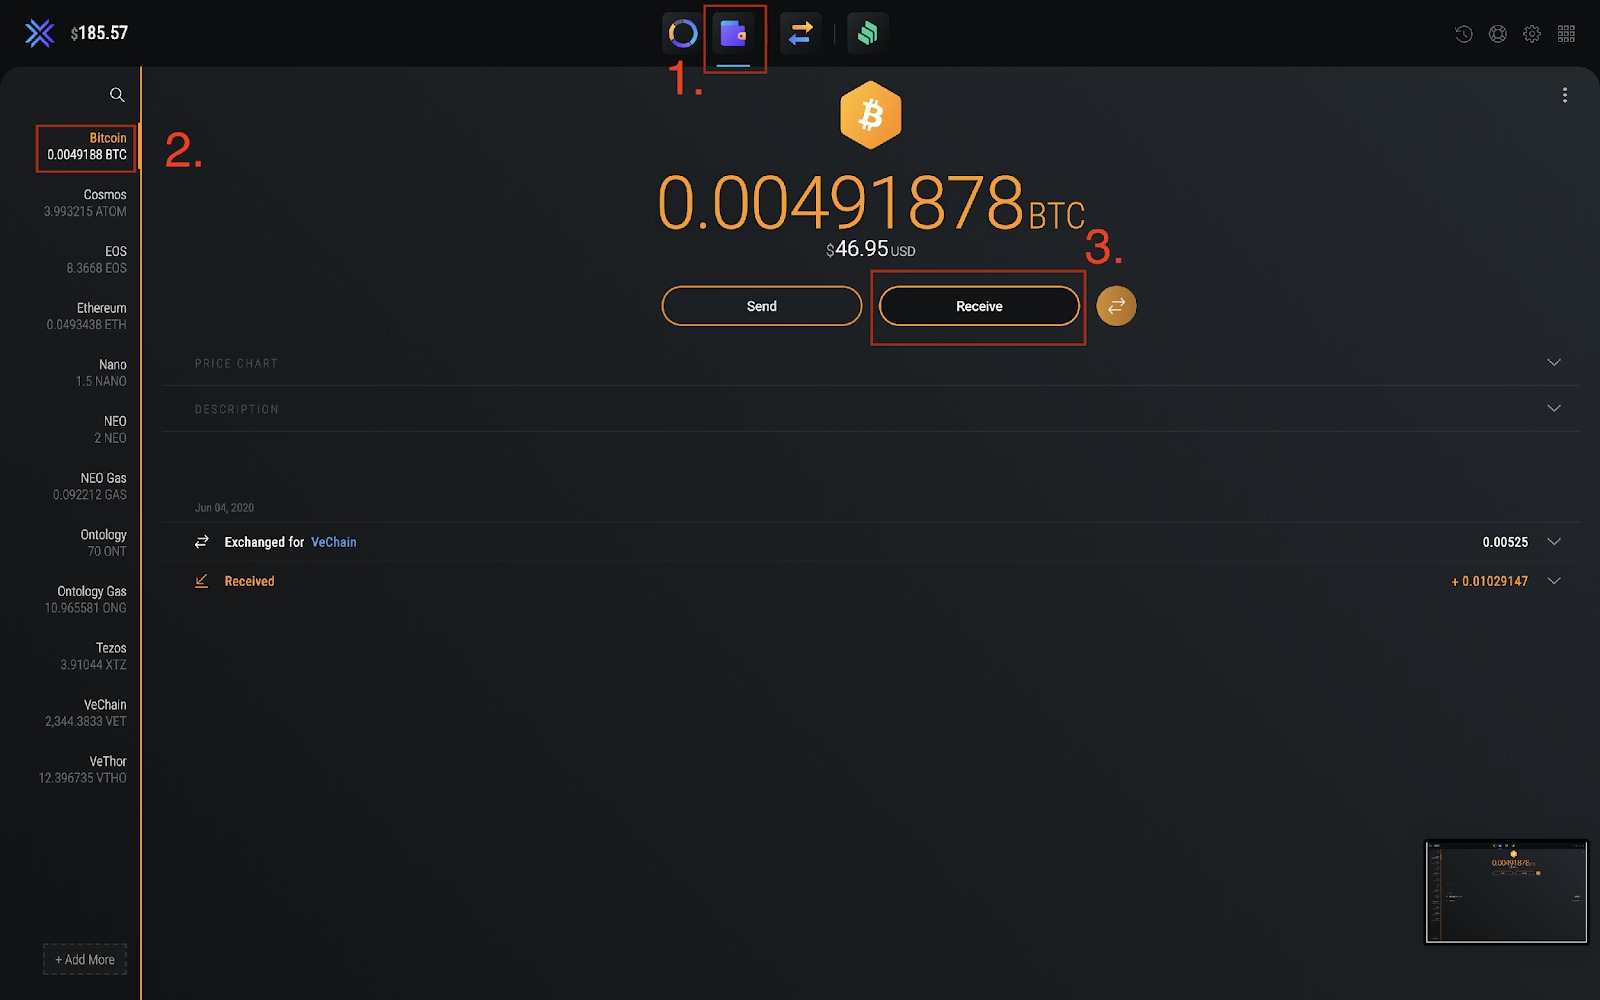Click the DESCRIPTION section label
Image resolution: width=1600 pixels, height=1000 pixels.
[236, 409]
